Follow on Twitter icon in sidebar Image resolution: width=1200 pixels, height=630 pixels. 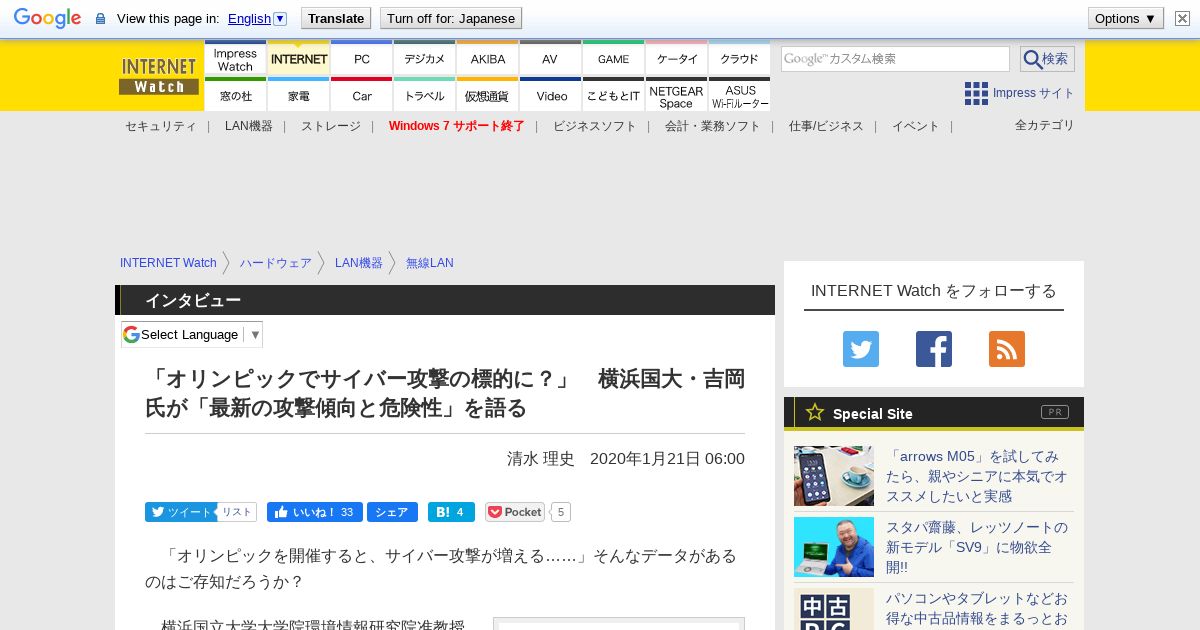coord(861,349)
